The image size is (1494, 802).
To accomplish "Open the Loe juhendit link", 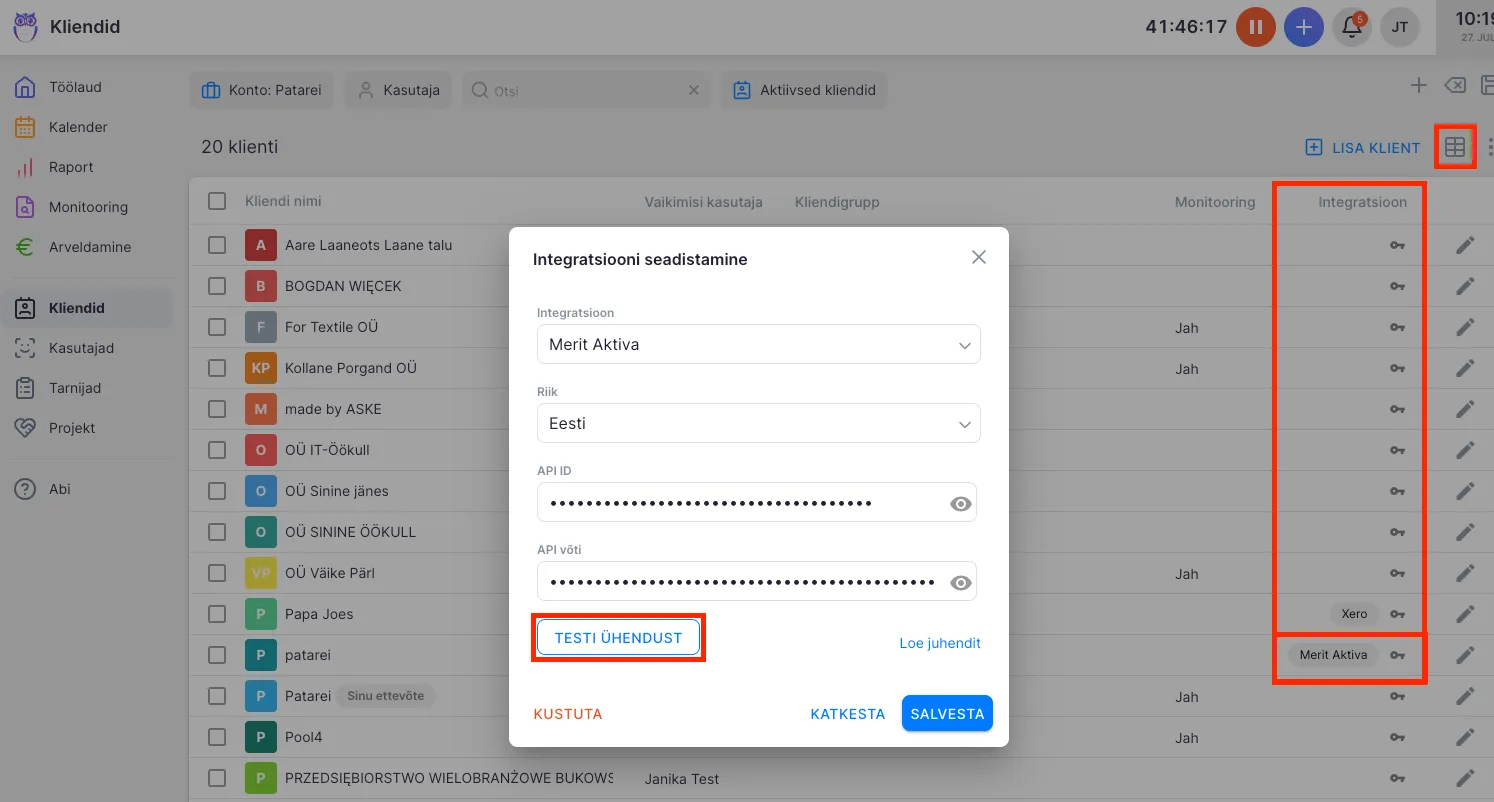I will 939,643.
